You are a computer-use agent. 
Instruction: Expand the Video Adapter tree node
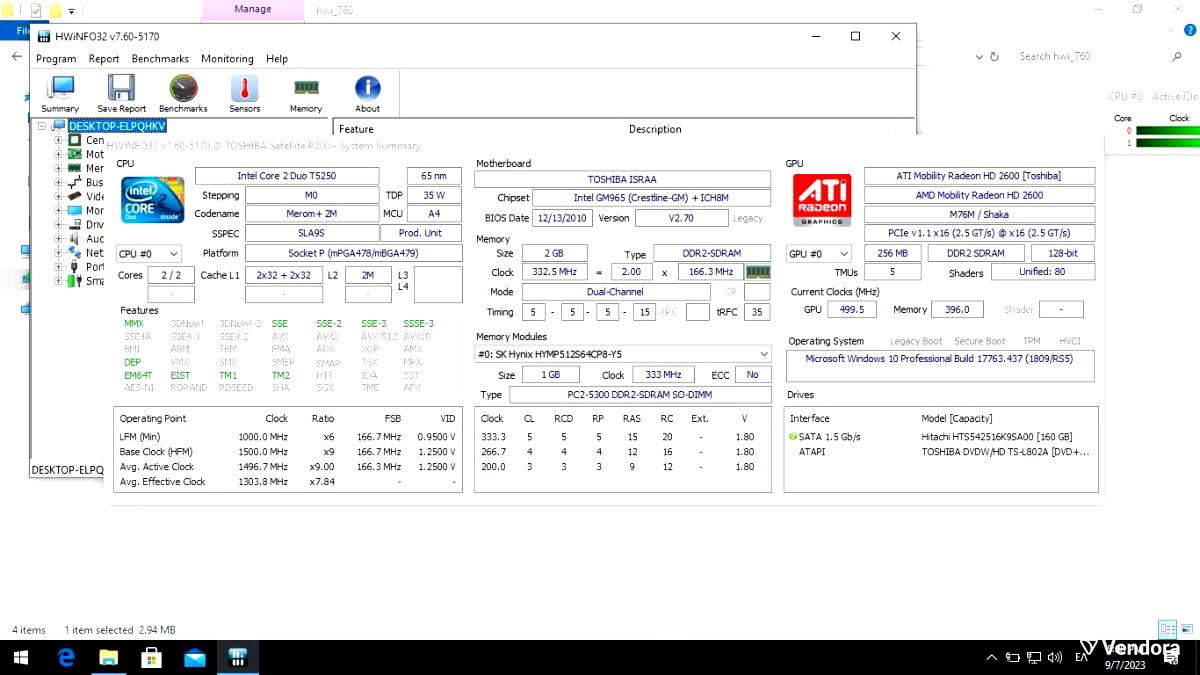point(59,197)
